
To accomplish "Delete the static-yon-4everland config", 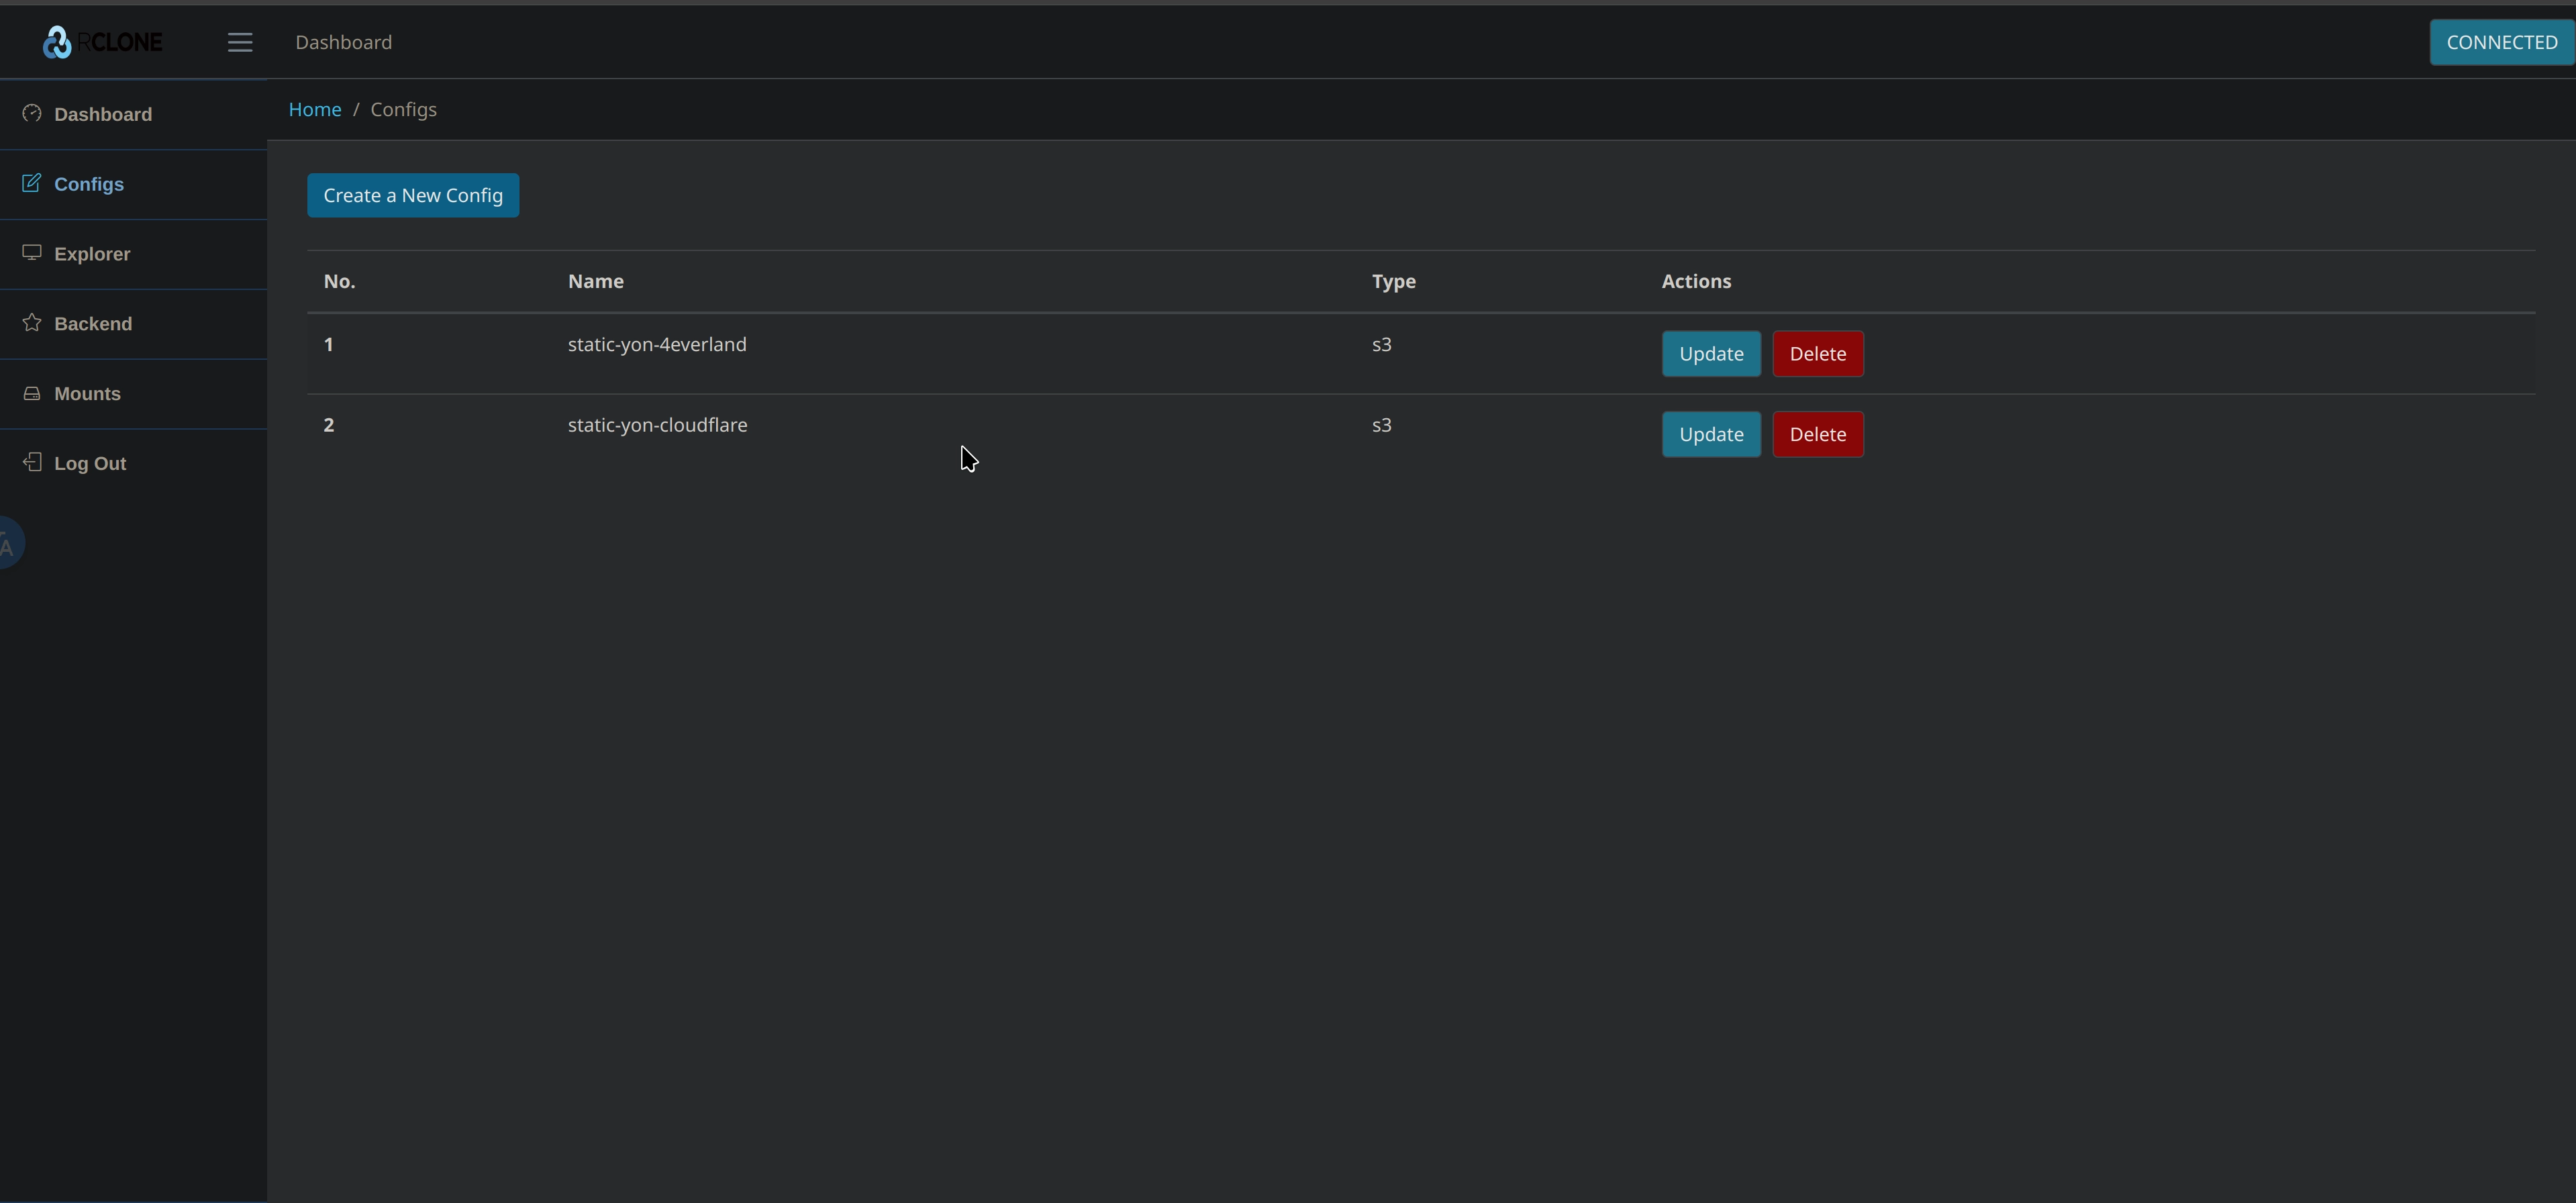I will (x=1818, y=354).
